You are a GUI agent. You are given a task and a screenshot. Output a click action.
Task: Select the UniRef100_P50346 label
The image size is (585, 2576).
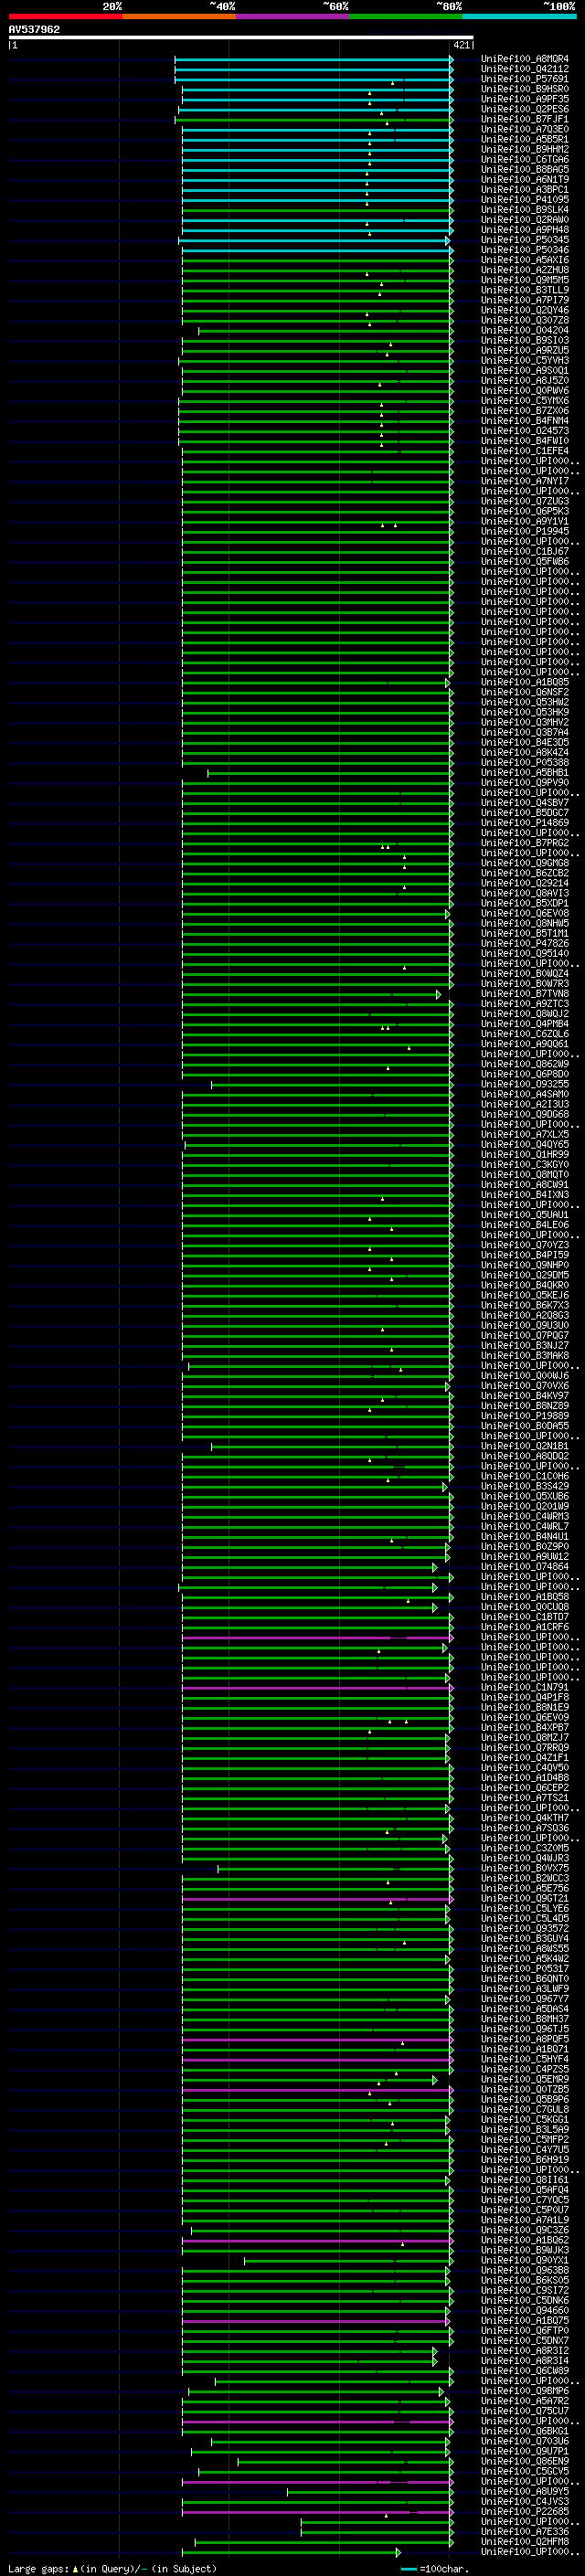coord(525,250)
